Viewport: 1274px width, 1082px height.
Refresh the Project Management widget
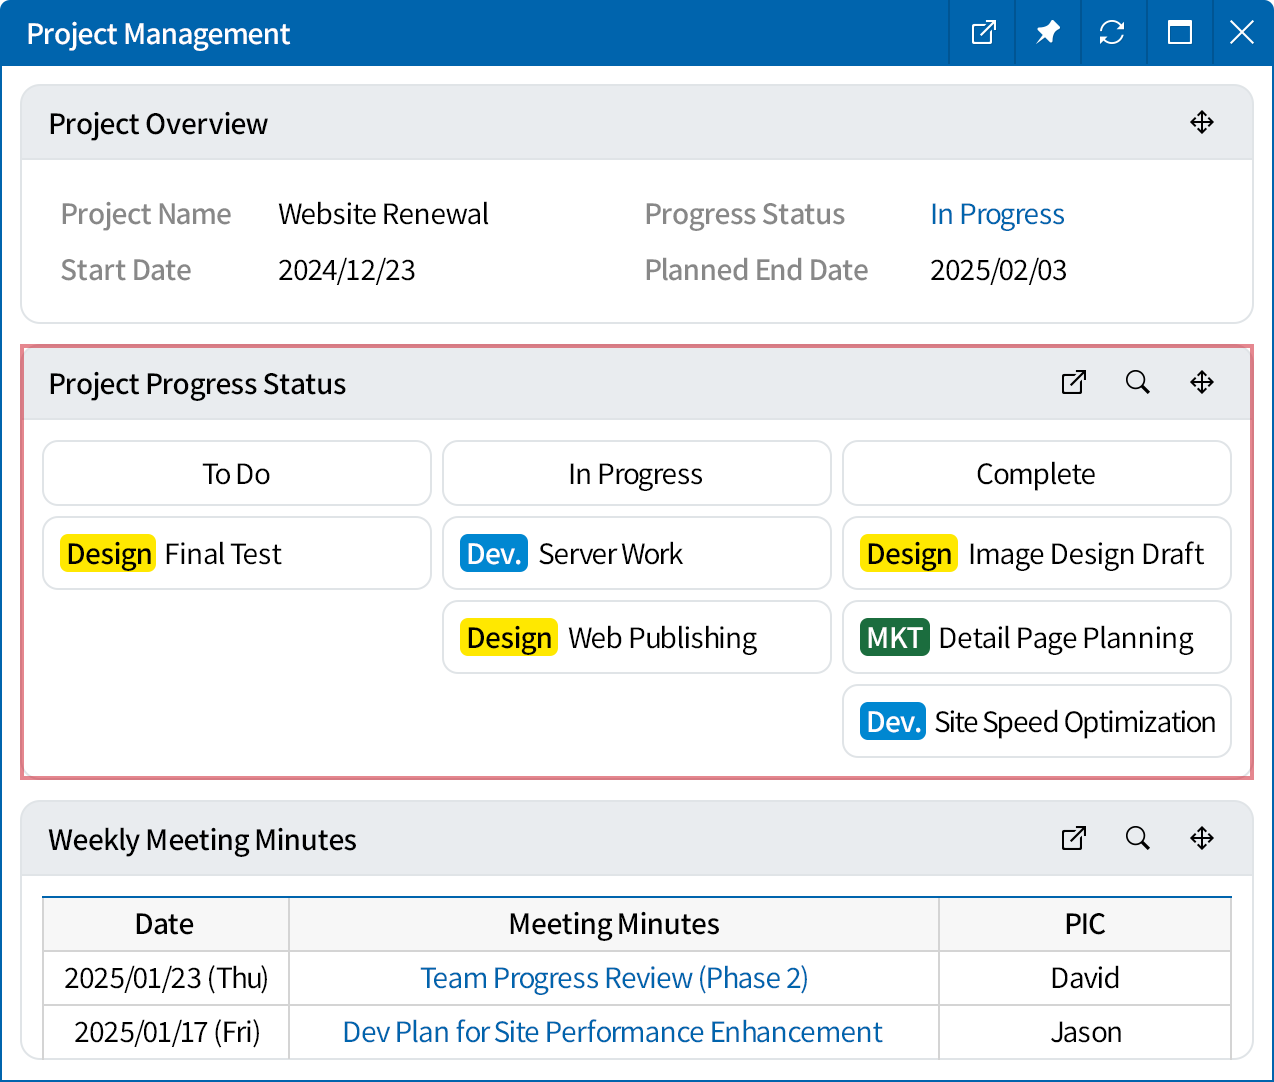coord(1113,33)
